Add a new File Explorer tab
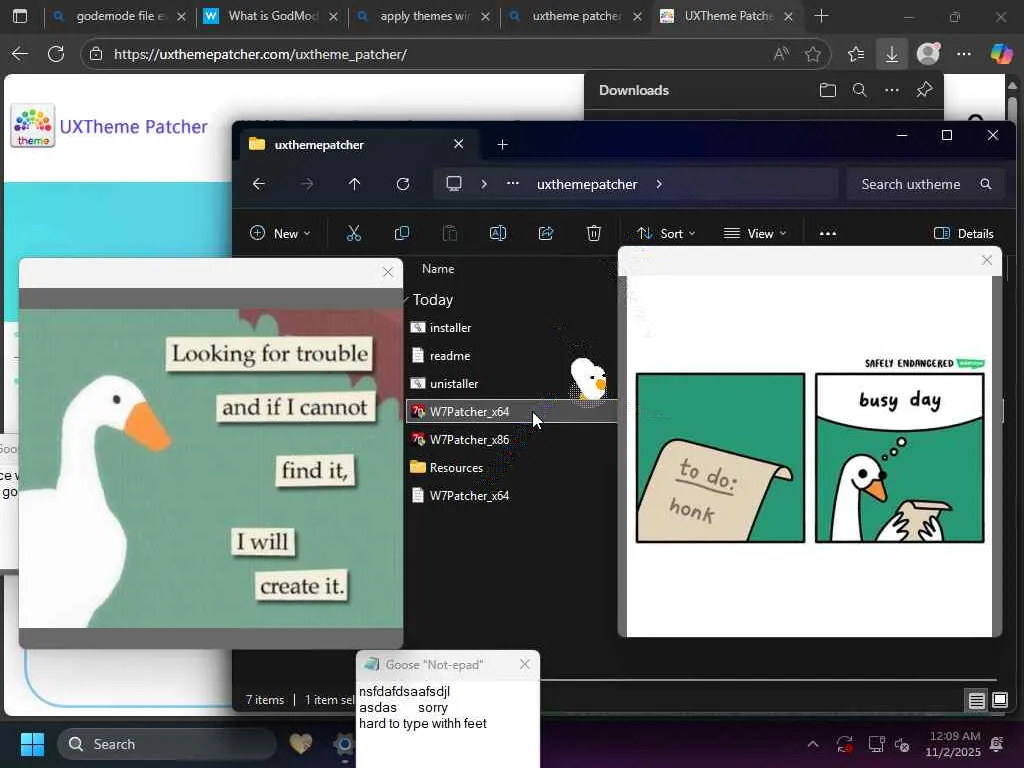The height and width of the screenshot is (768, 1024). (x=502, y=144)
